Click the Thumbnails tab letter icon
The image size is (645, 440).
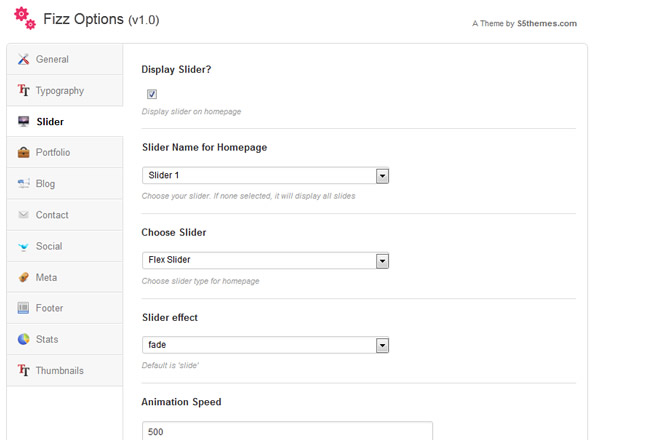click(x=23, y=370)
